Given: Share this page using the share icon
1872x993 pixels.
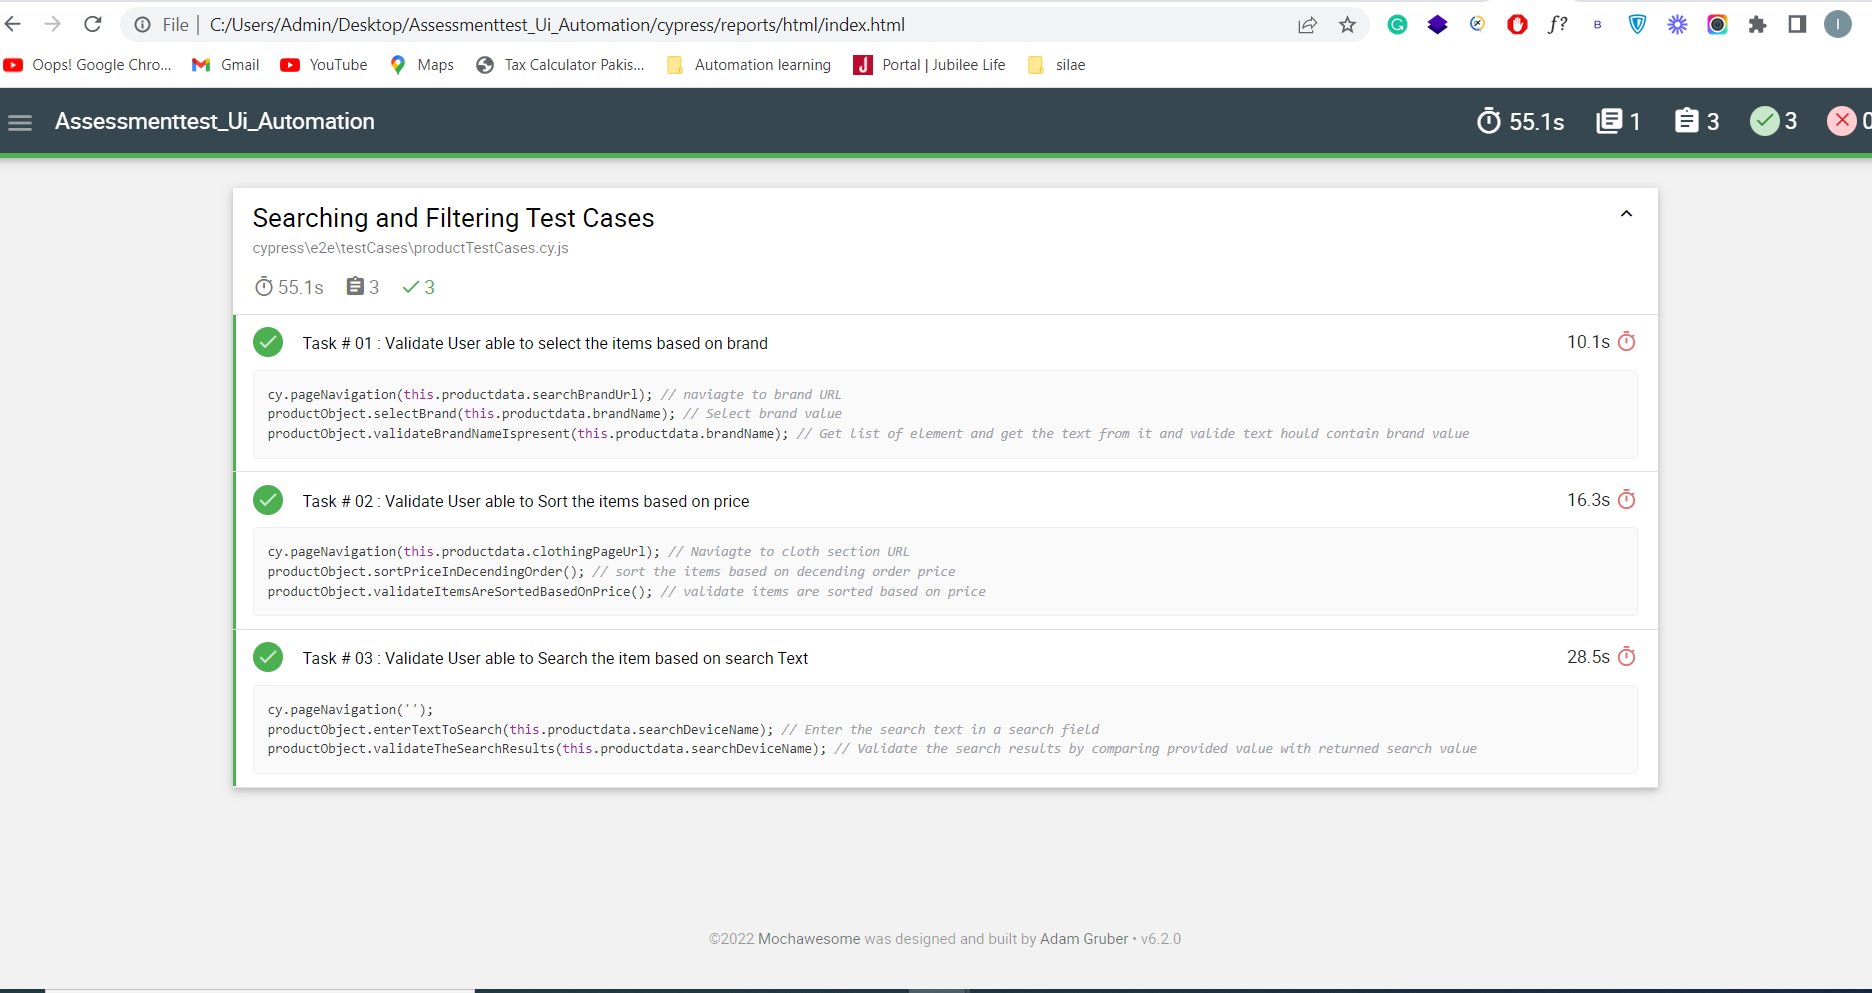Looking at the screenshot, I should pyautogui.click(x=1307, y=25).
